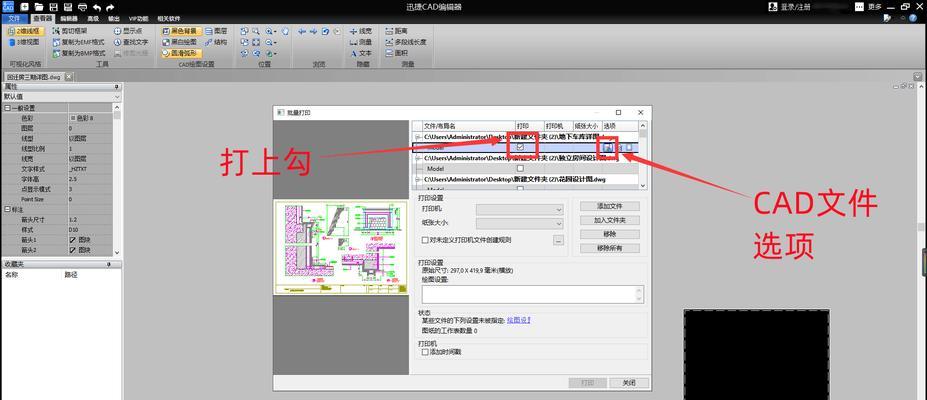Click 复制为EMF格式 tool
Screen dimensions: 927x400
pos(78,42)
